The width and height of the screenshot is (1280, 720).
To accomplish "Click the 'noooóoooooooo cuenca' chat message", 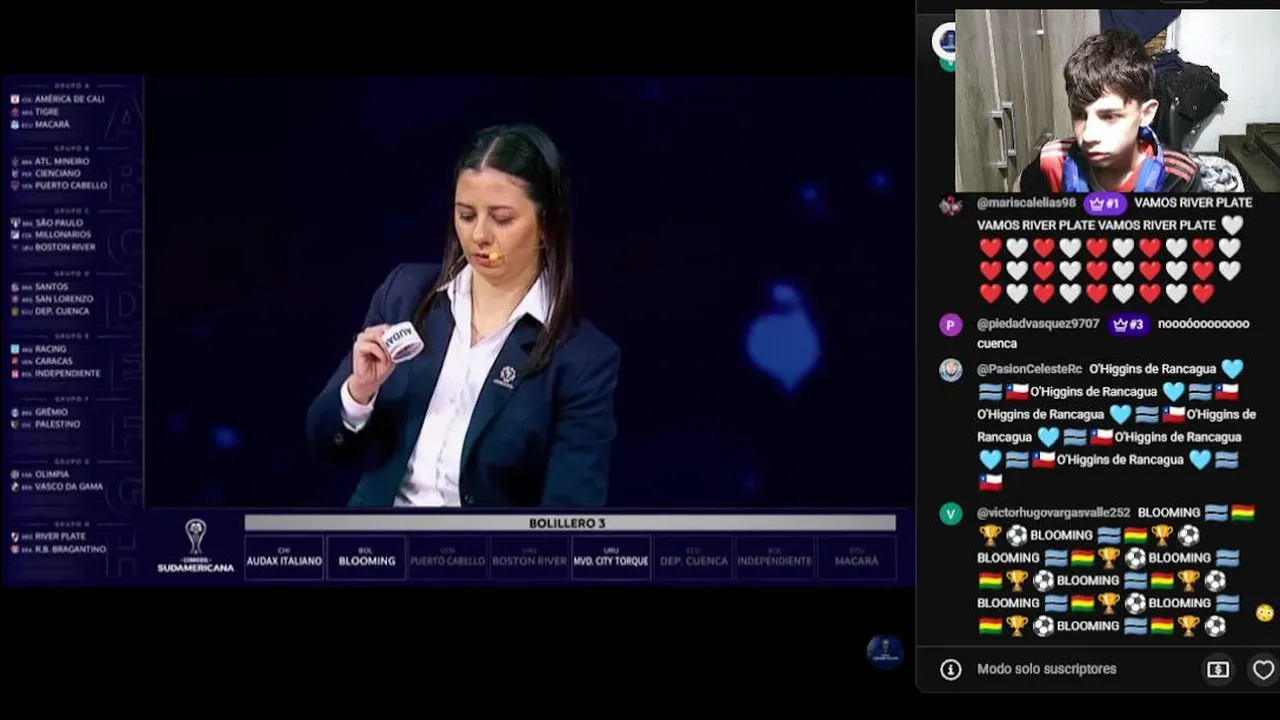I will coord(1113,334).
